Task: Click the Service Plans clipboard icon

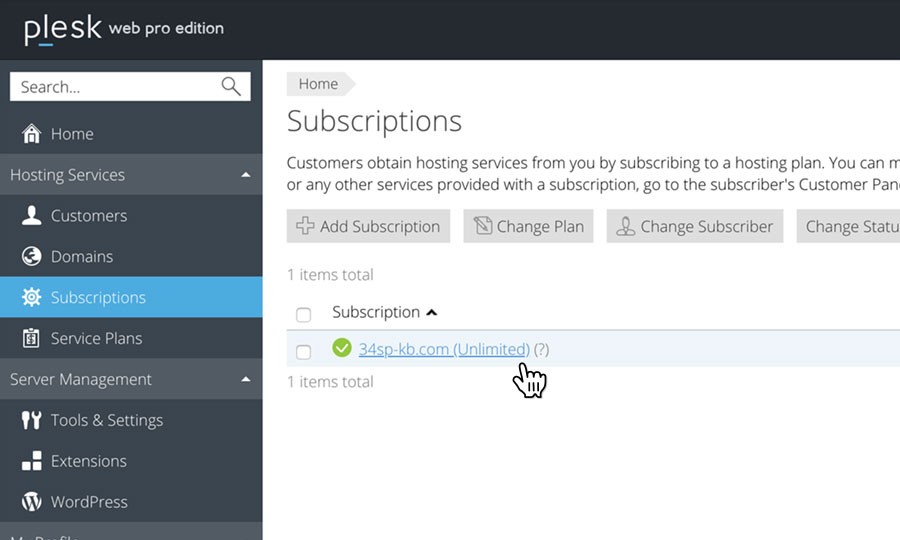Action: [32, 338]
